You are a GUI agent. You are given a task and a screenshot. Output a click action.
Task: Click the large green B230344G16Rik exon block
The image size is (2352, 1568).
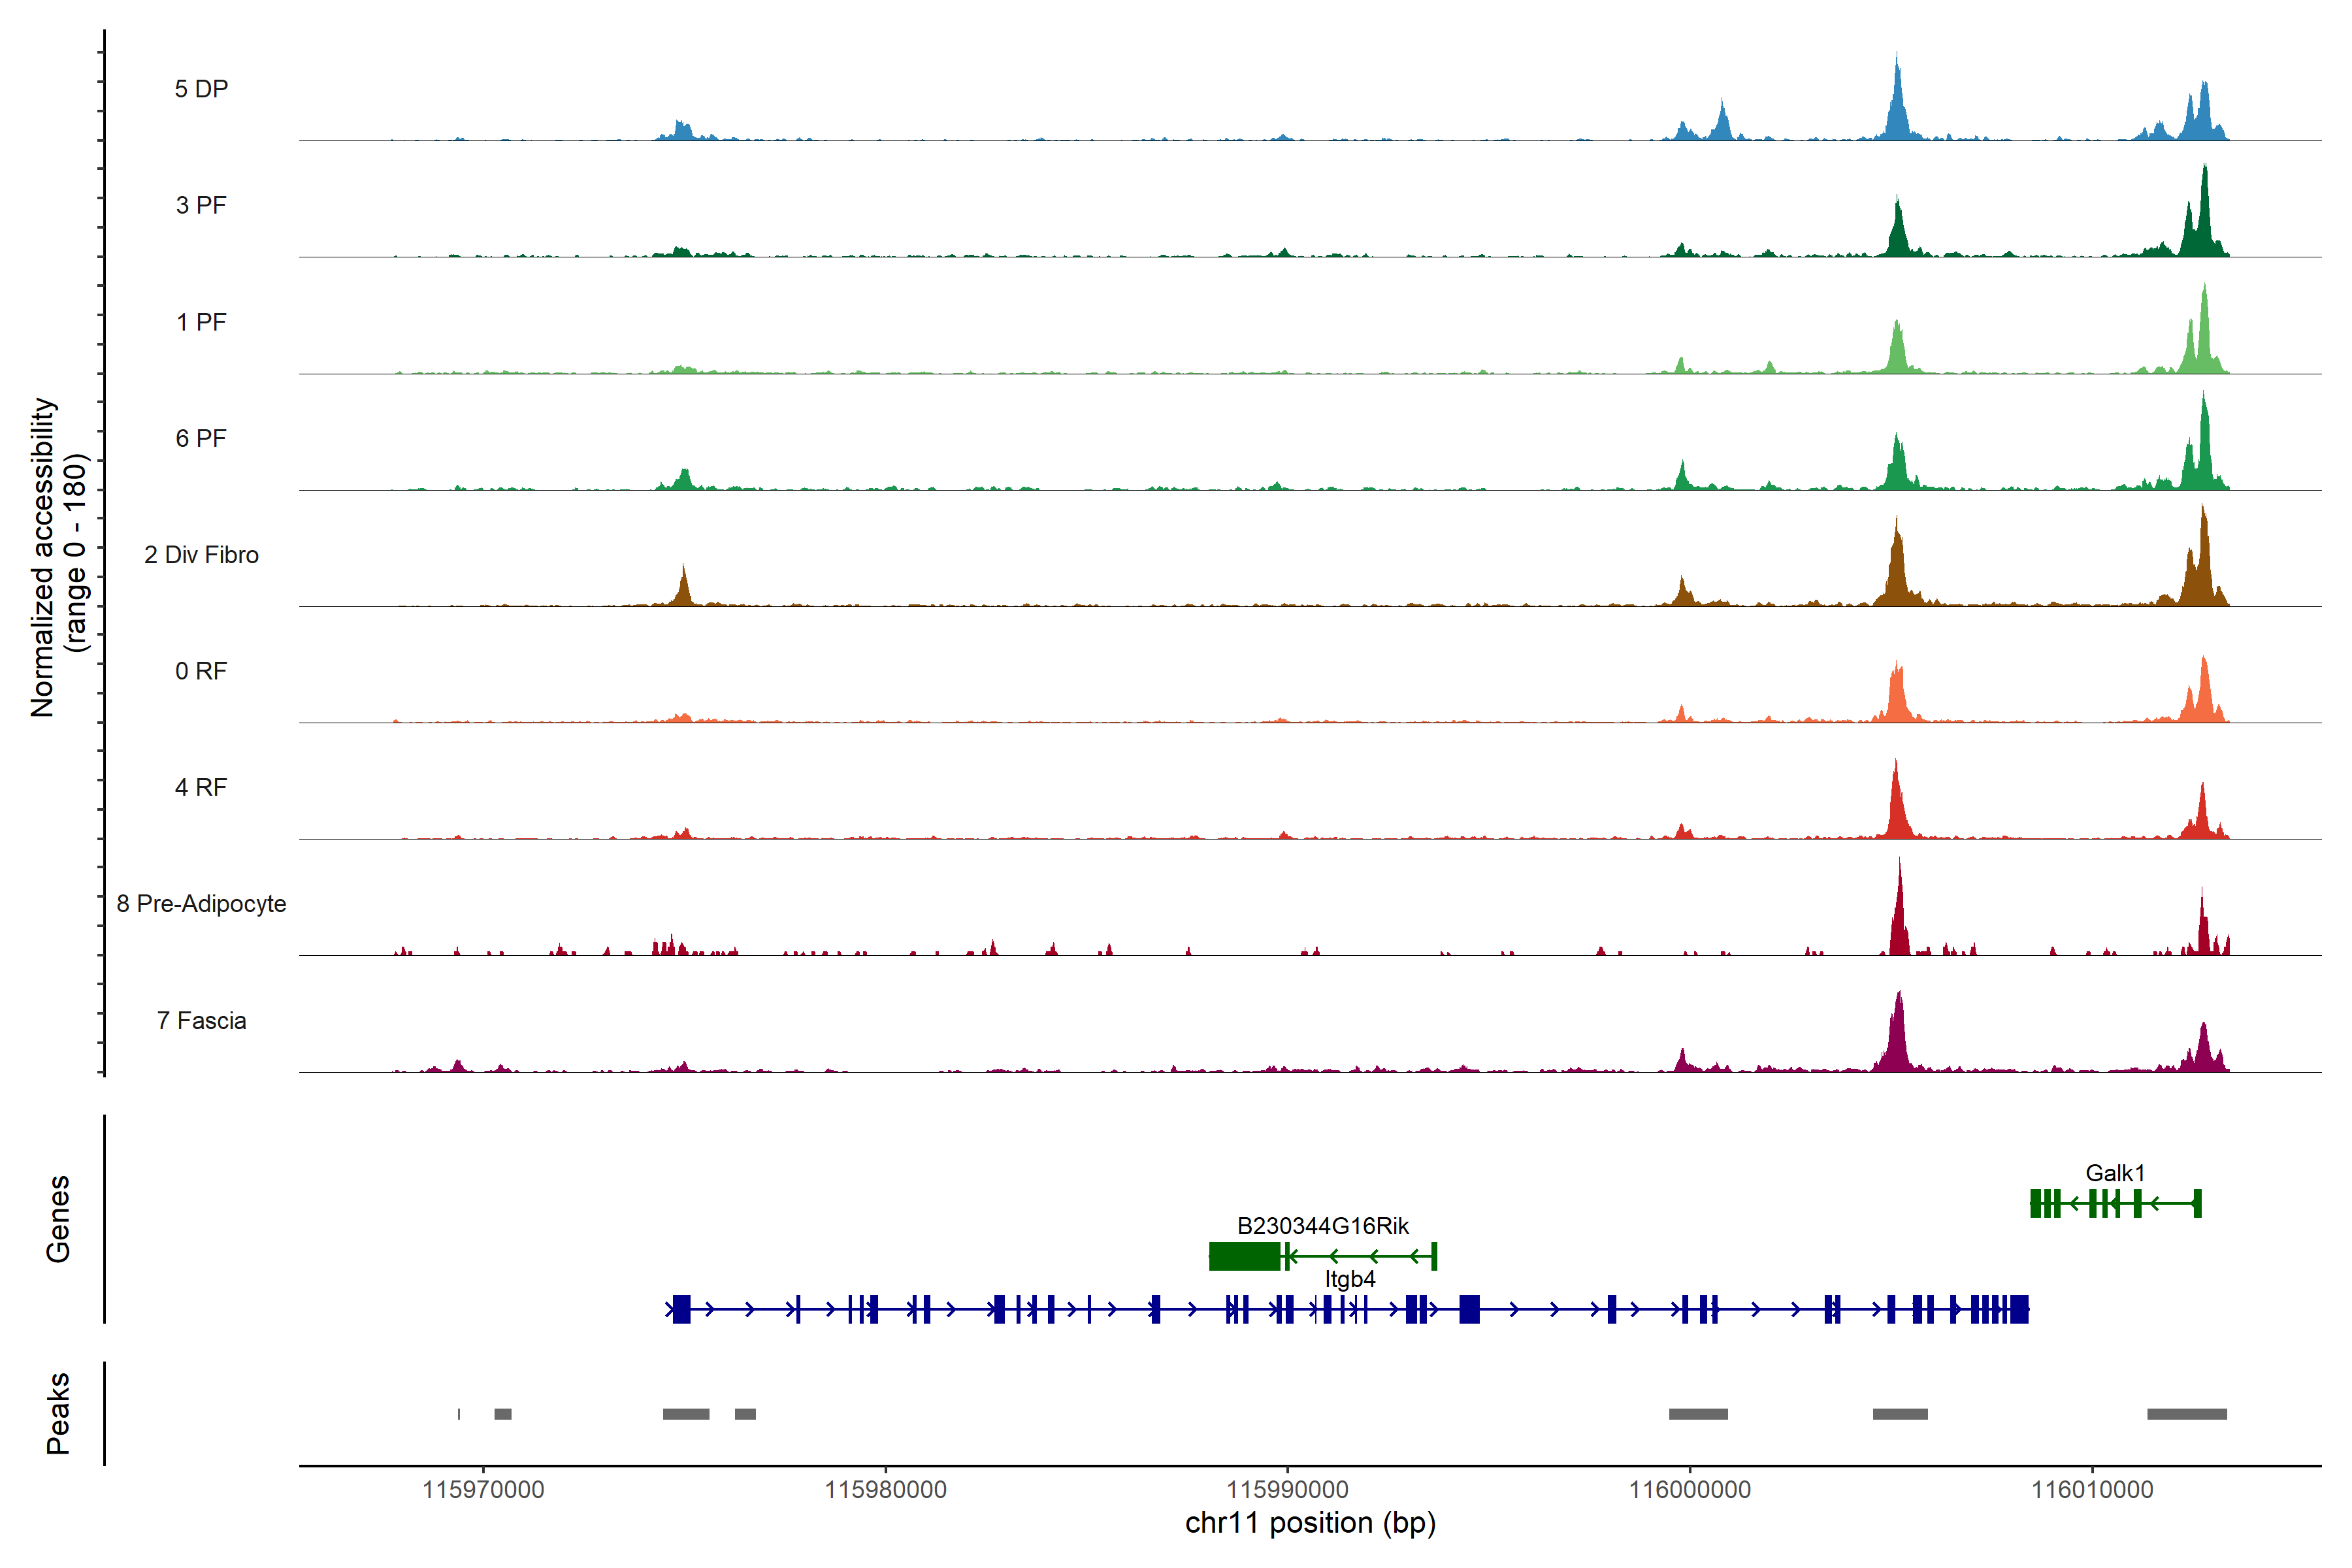click(x=1244, y=1256)
